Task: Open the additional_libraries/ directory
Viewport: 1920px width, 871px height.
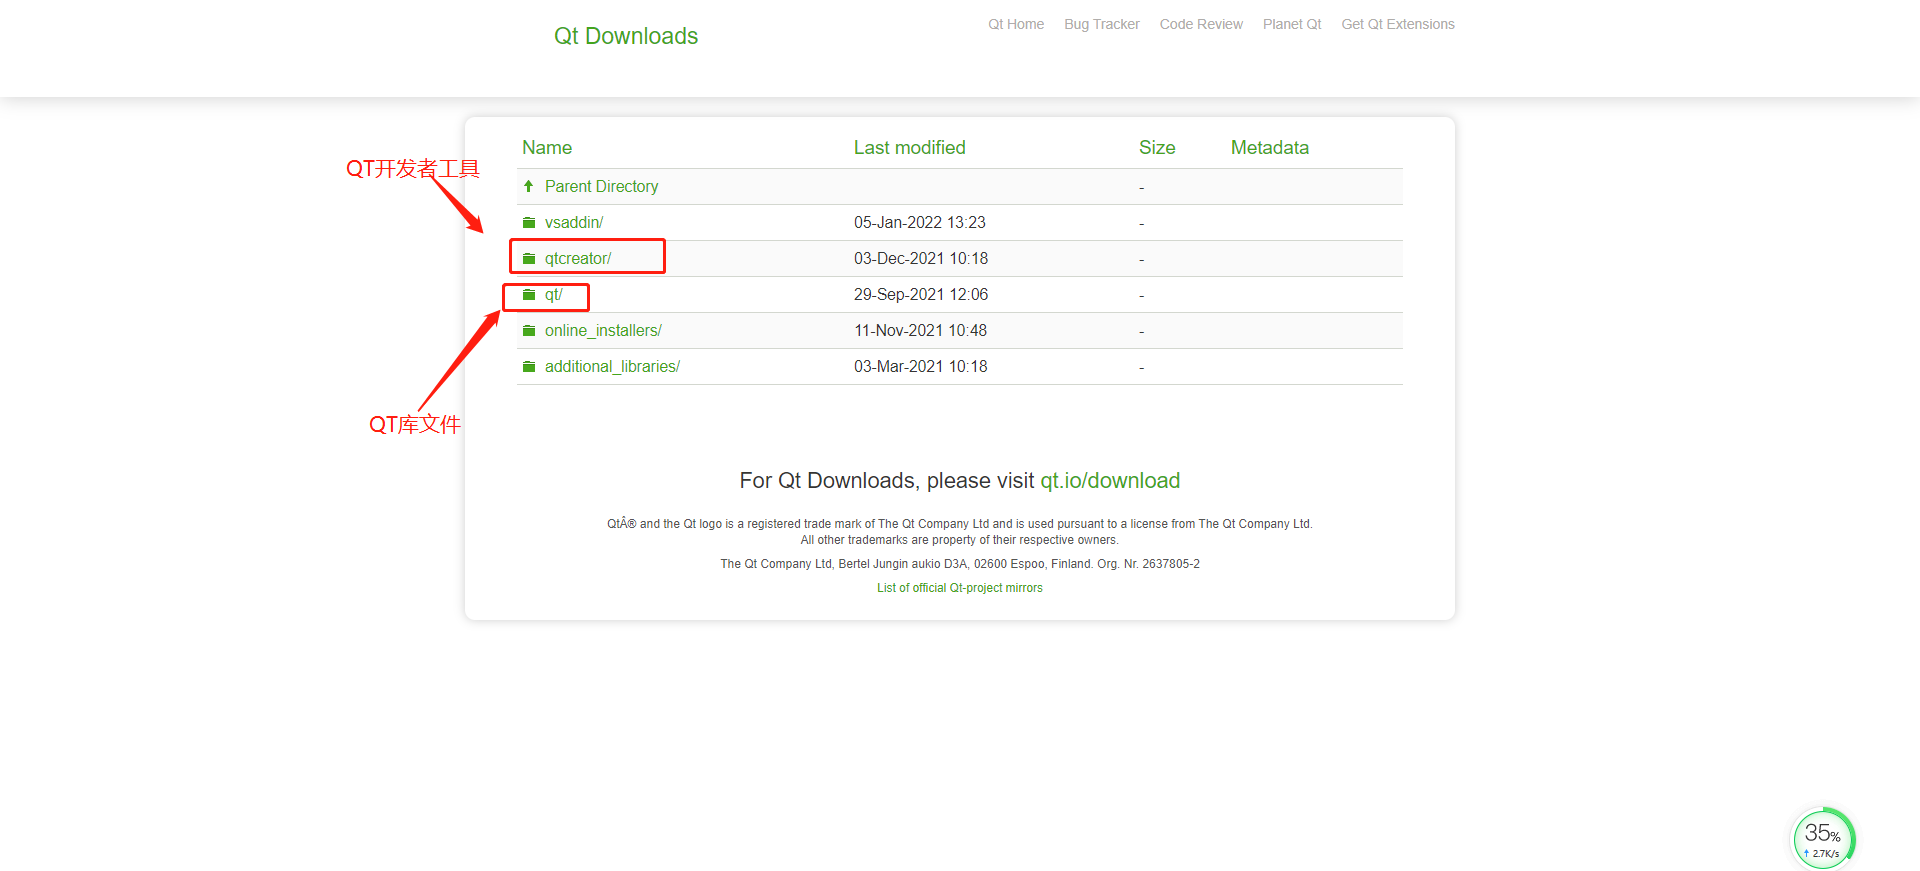Action: (612, 366)
